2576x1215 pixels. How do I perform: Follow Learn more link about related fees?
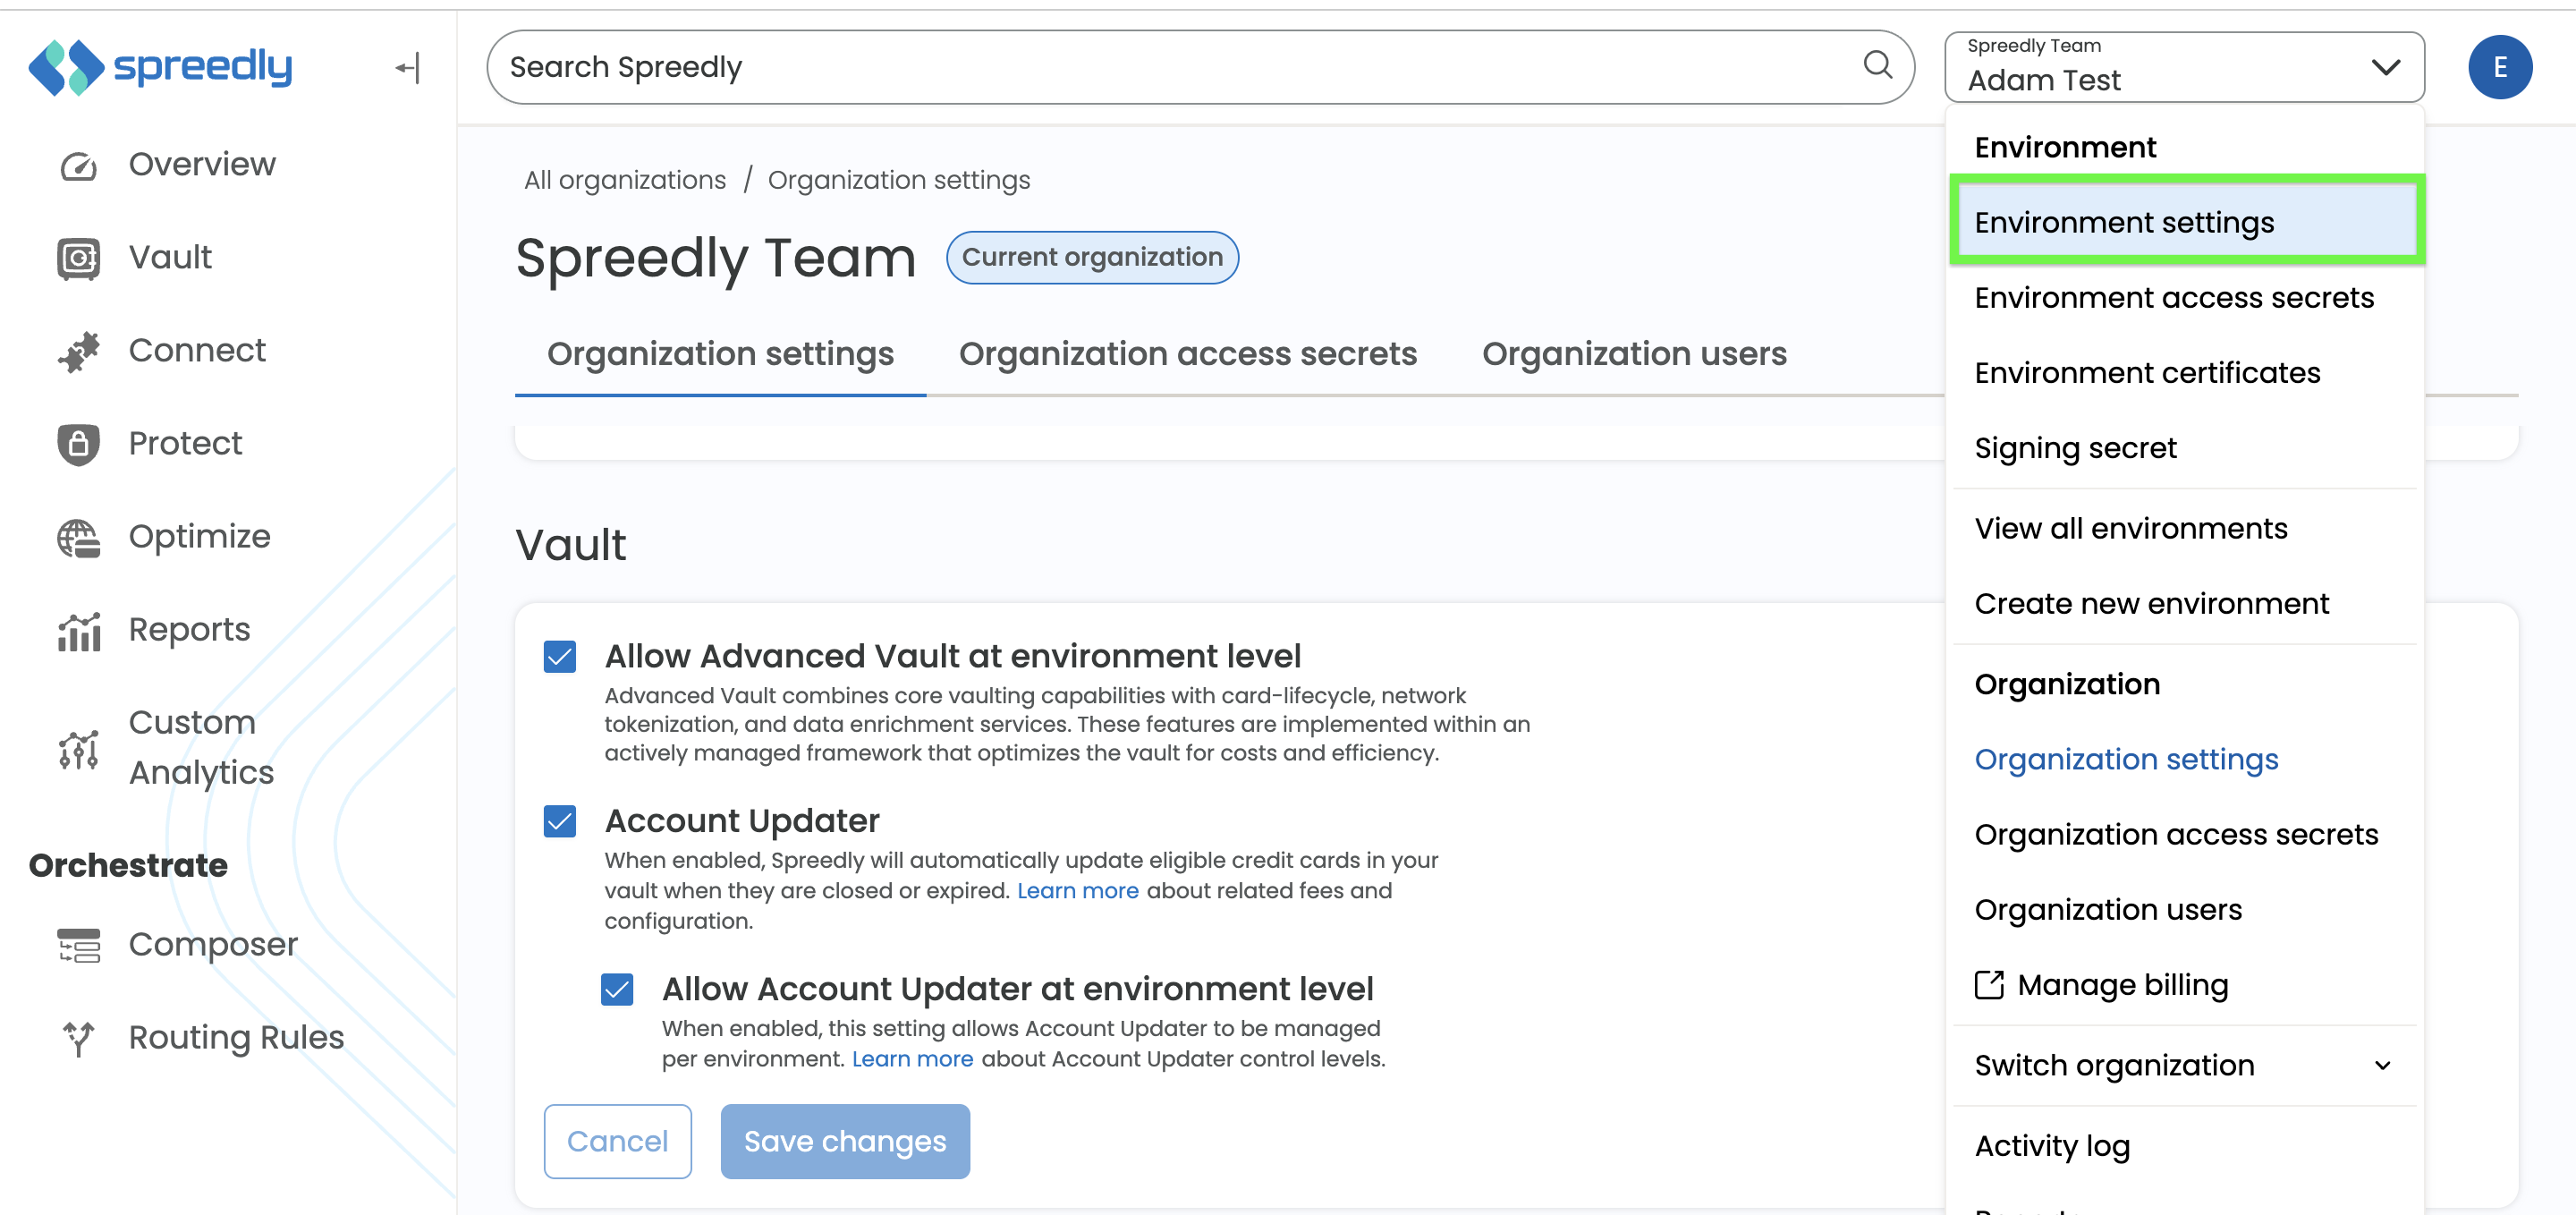pos(1077,890)
